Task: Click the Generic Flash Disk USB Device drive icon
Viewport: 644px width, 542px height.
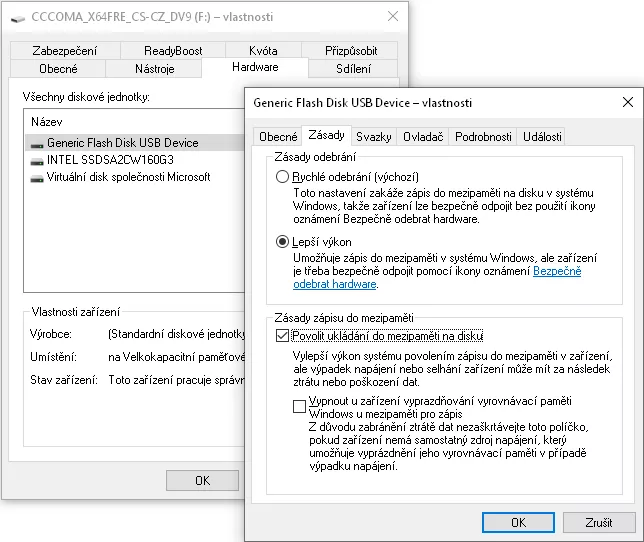Action: coord(37,143)
